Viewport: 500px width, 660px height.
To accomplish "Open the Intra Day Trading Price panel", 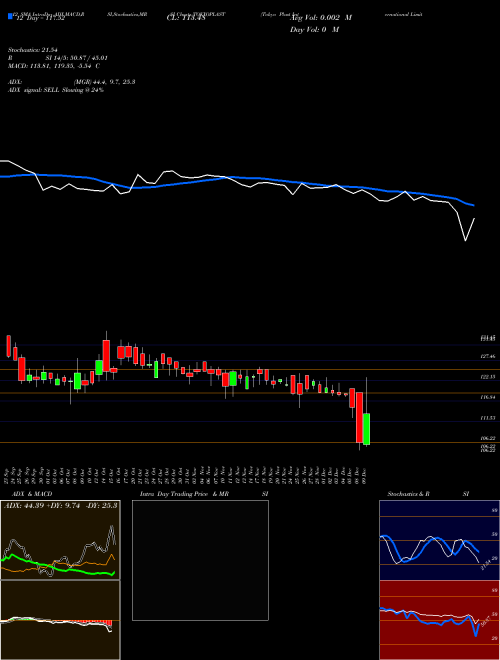I will point(200,560).
